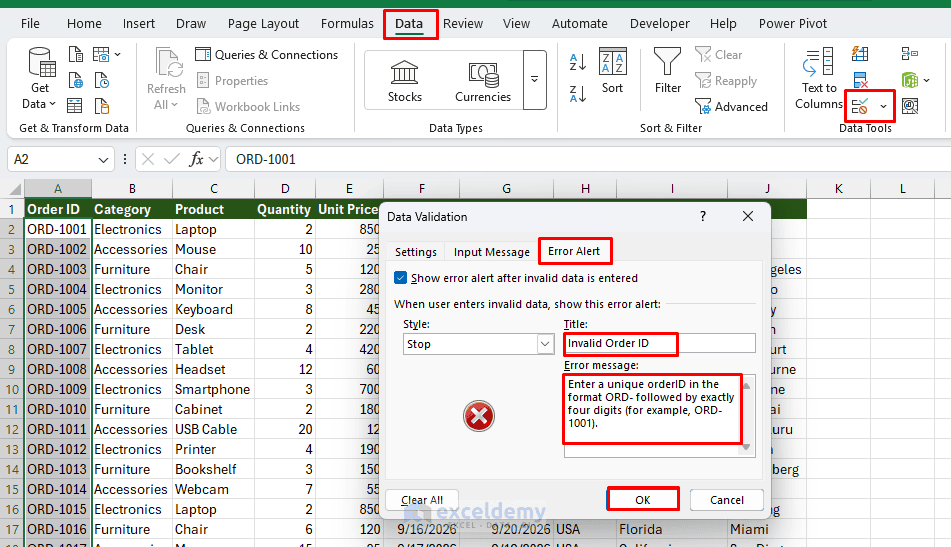Click the Flash Fill icon

[x=860, y=55]
